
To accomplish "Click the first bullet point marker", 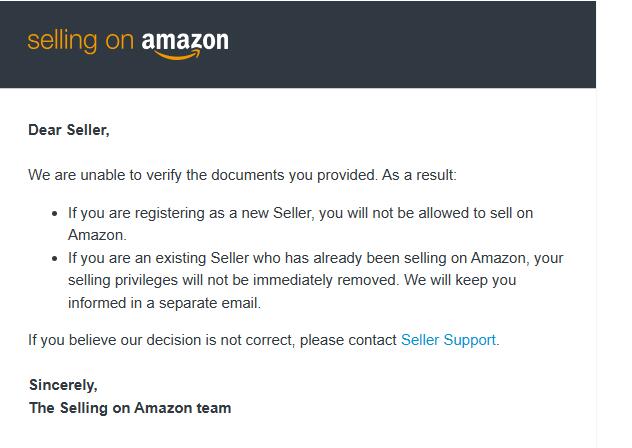I will pyautogui.click(x=55, y=213).
